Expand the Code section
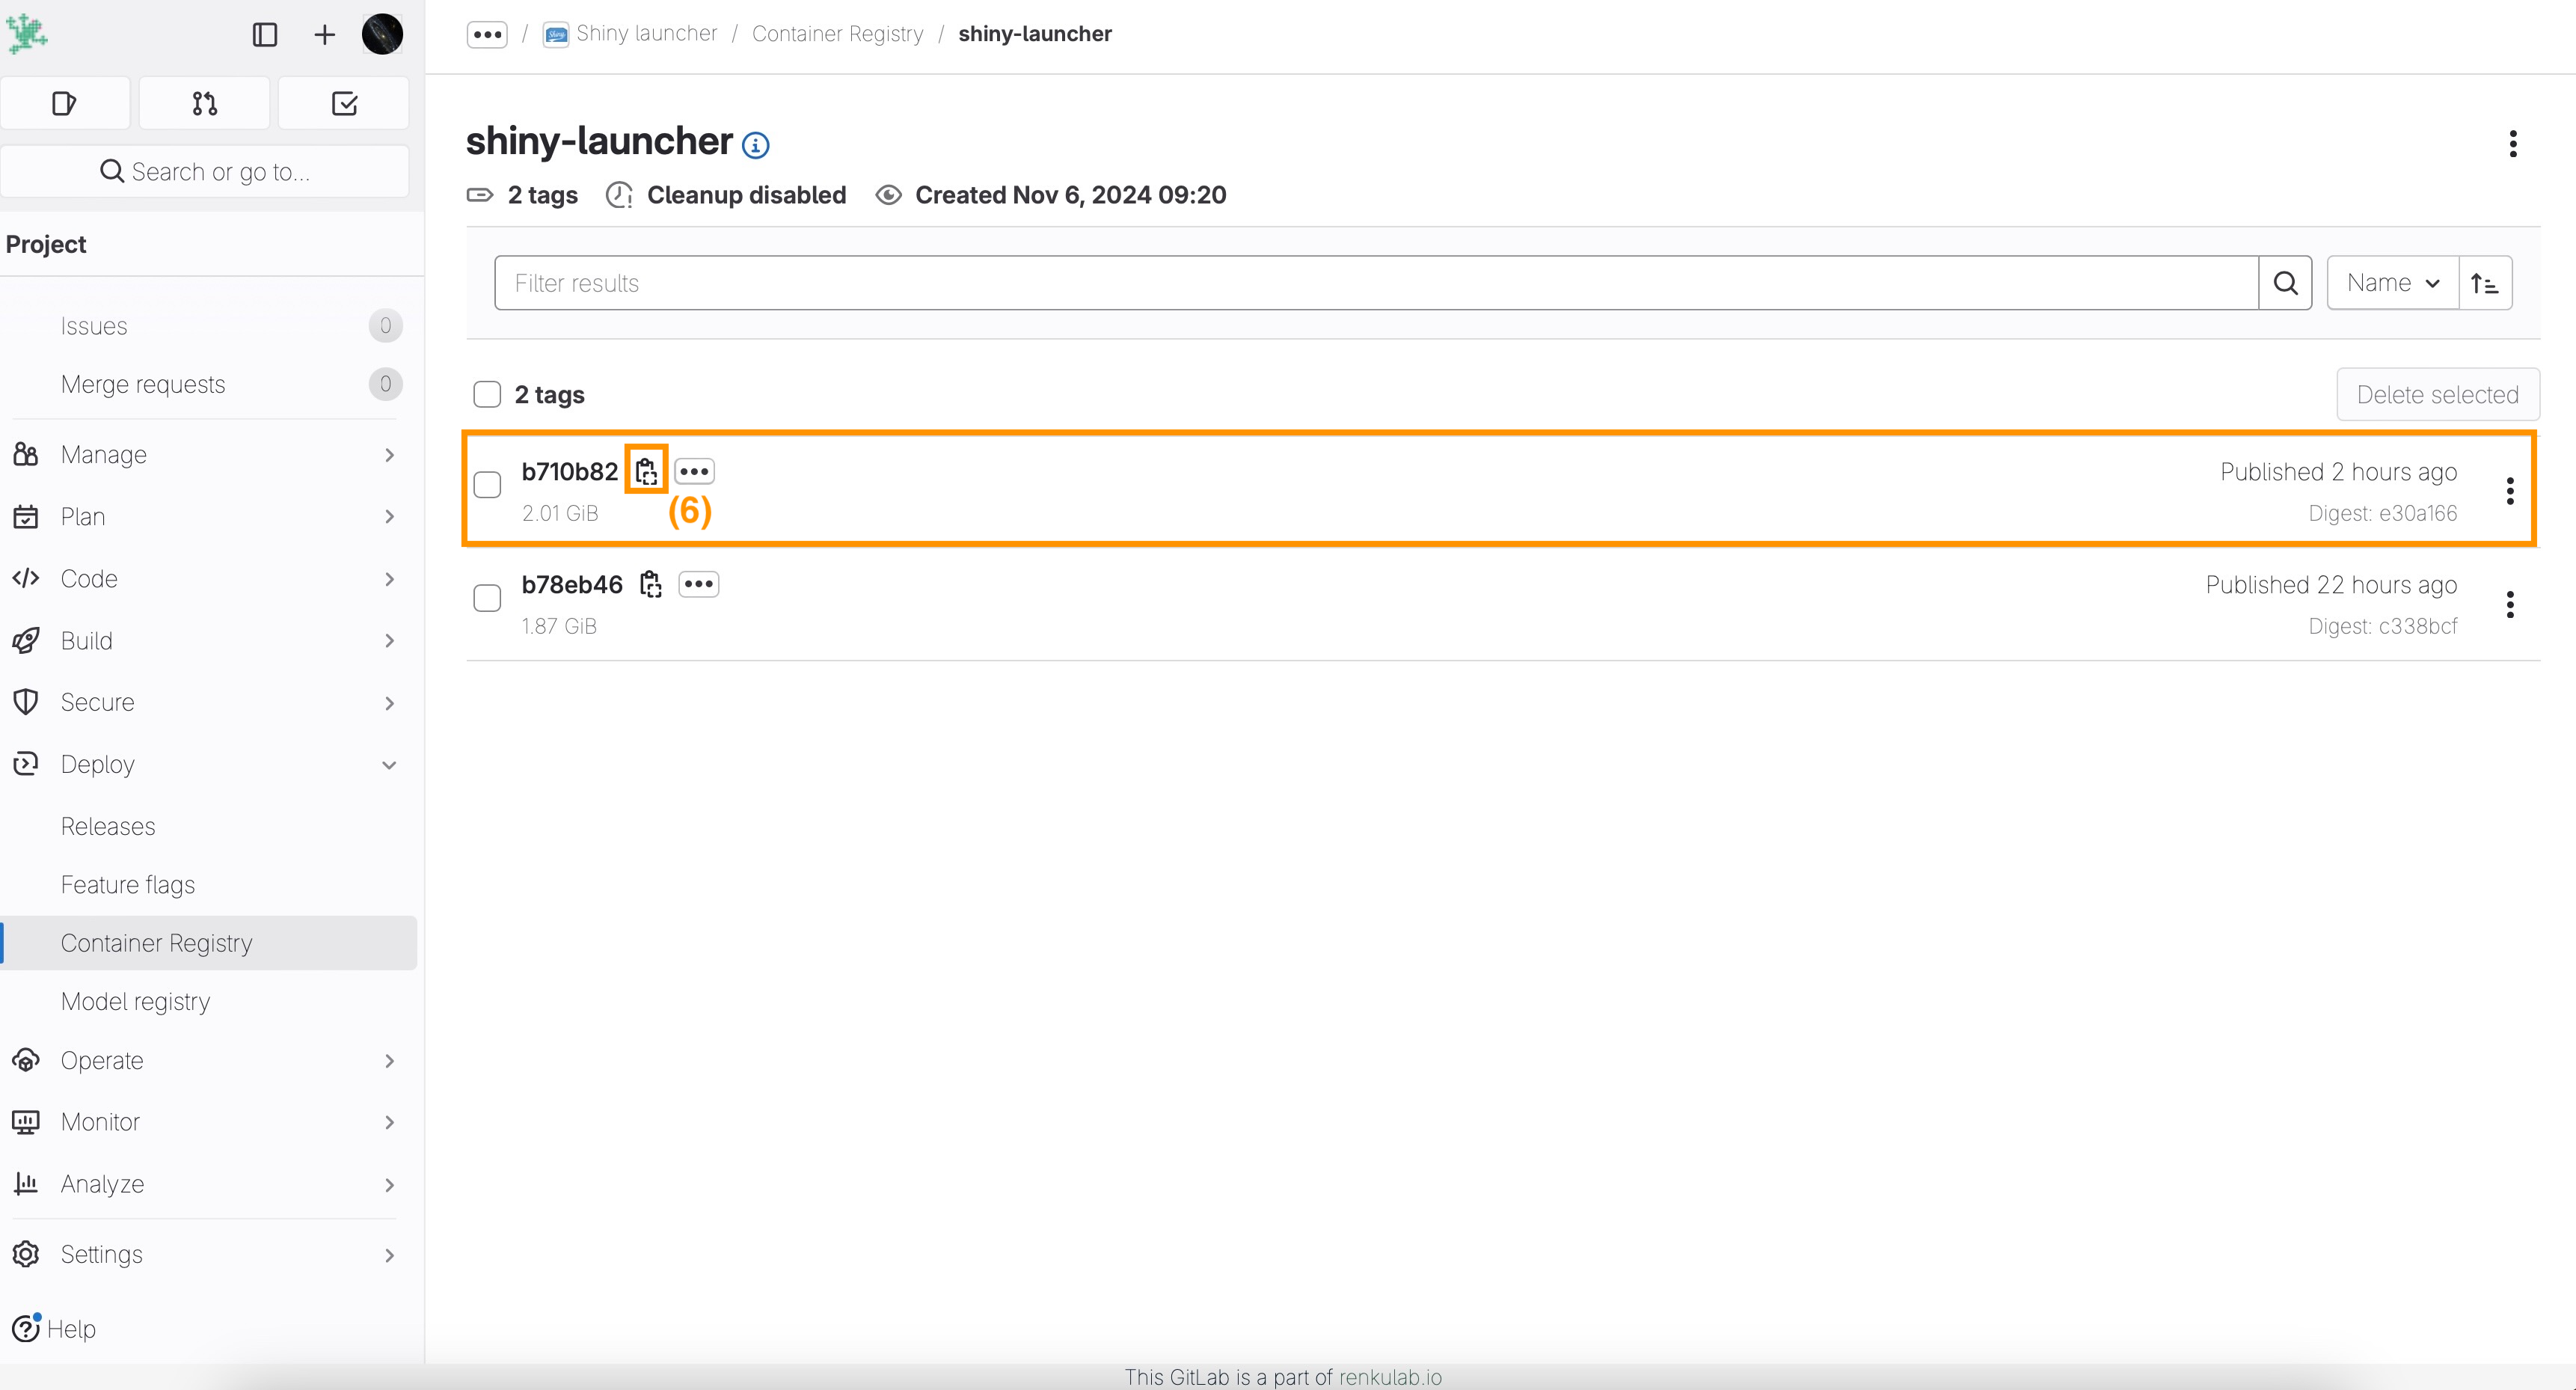Viewport: 2576px width, 1390px height. pos(209,579)
